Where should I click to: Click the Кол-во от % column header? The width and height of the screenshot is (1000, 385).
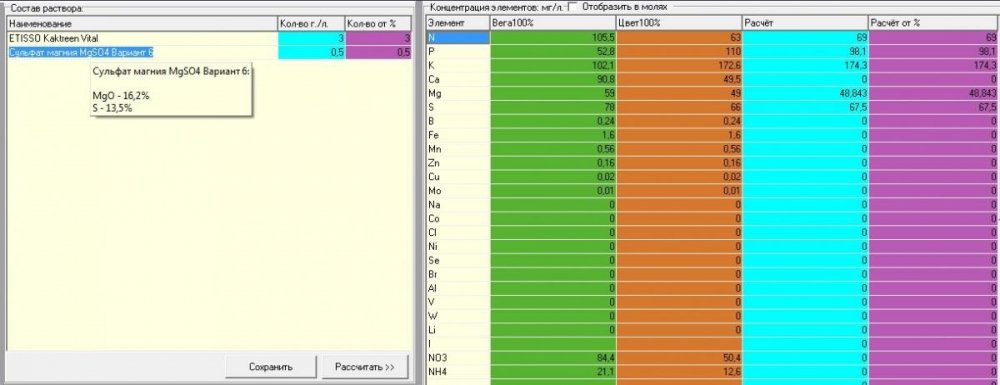pos(378,24)
